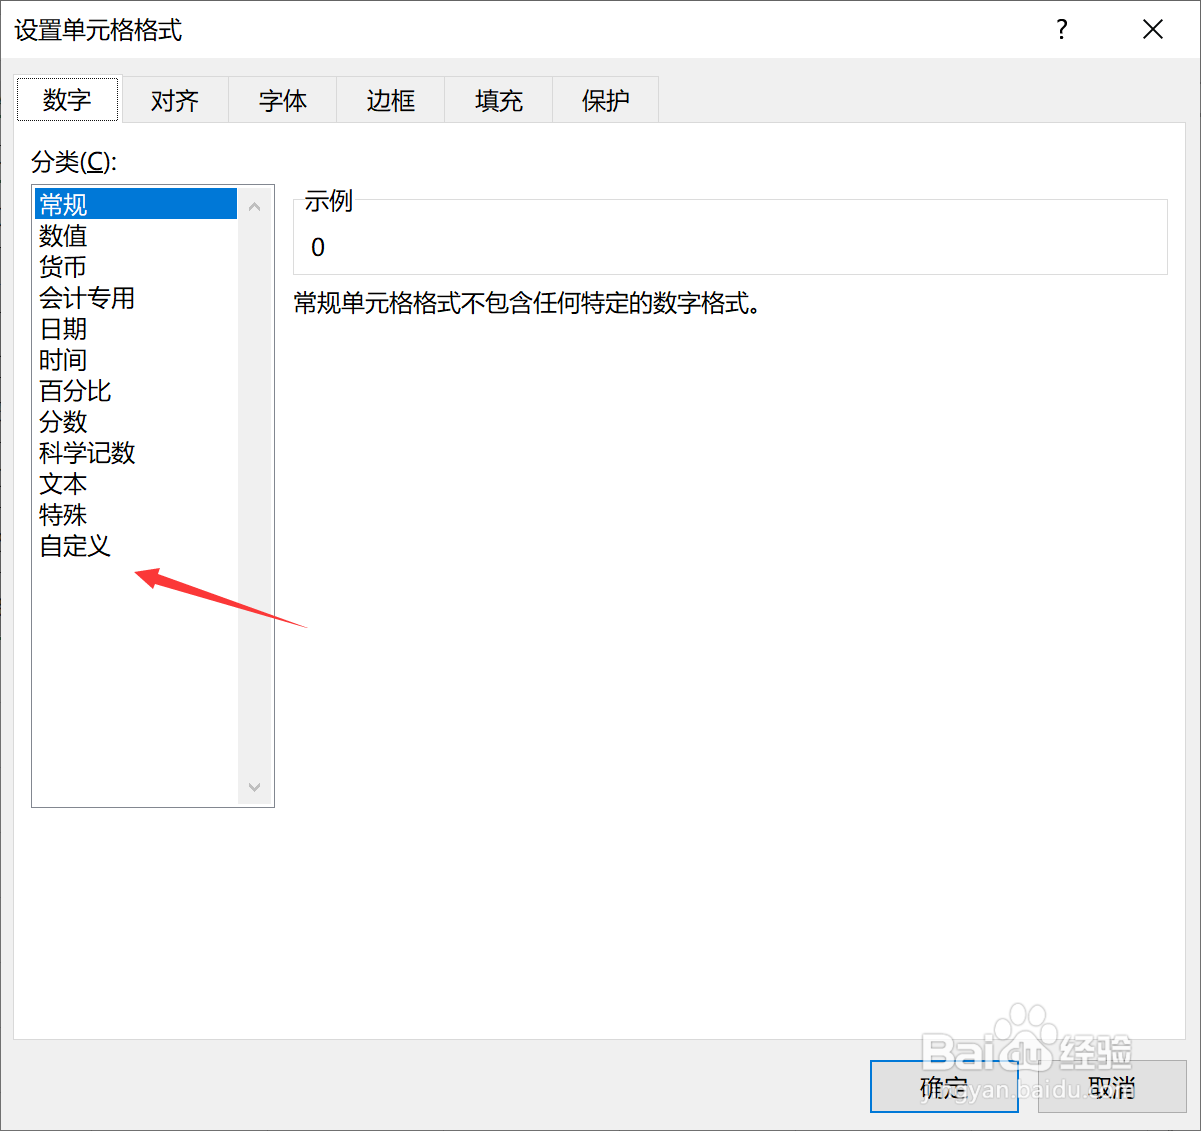
Task: Select 特殊 category
Action: coord(136,515)
